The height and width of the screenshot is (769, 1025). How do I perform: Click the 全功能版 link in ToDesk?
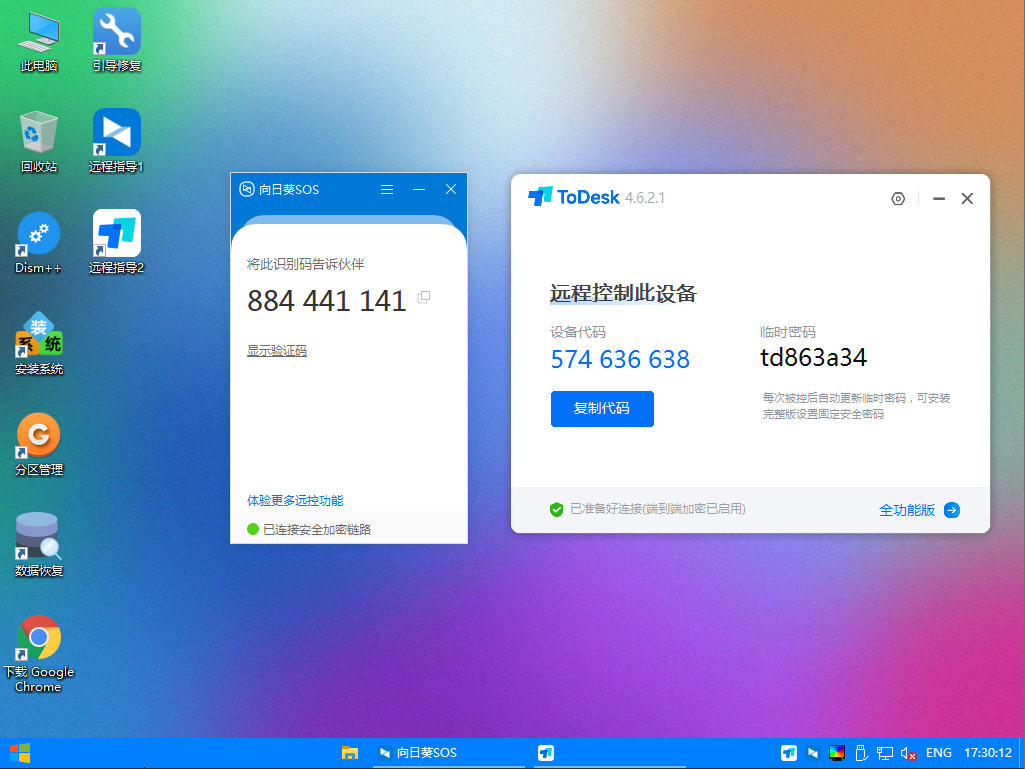coord(907,510)
